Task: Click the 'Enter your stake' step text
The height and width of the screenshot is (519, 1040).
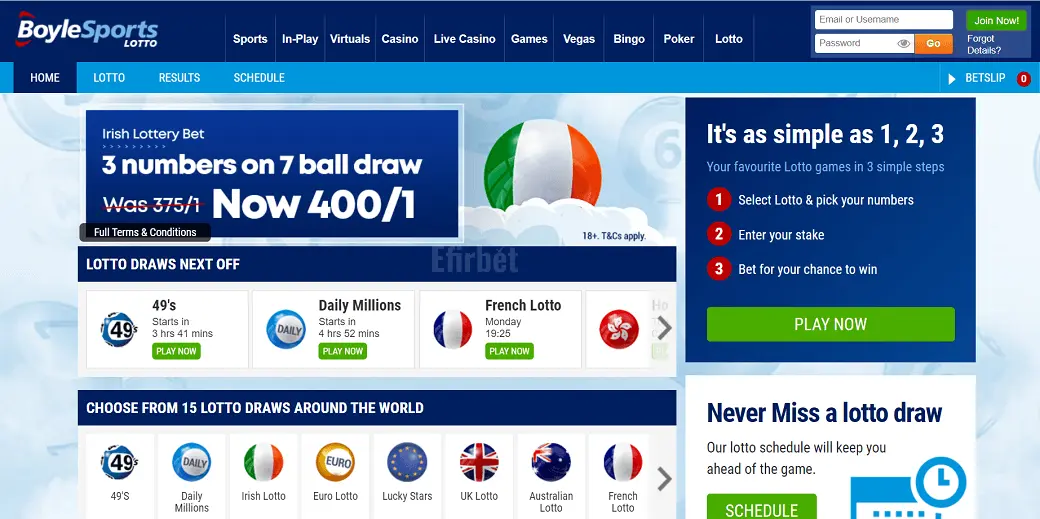Action: pos(781,235)
